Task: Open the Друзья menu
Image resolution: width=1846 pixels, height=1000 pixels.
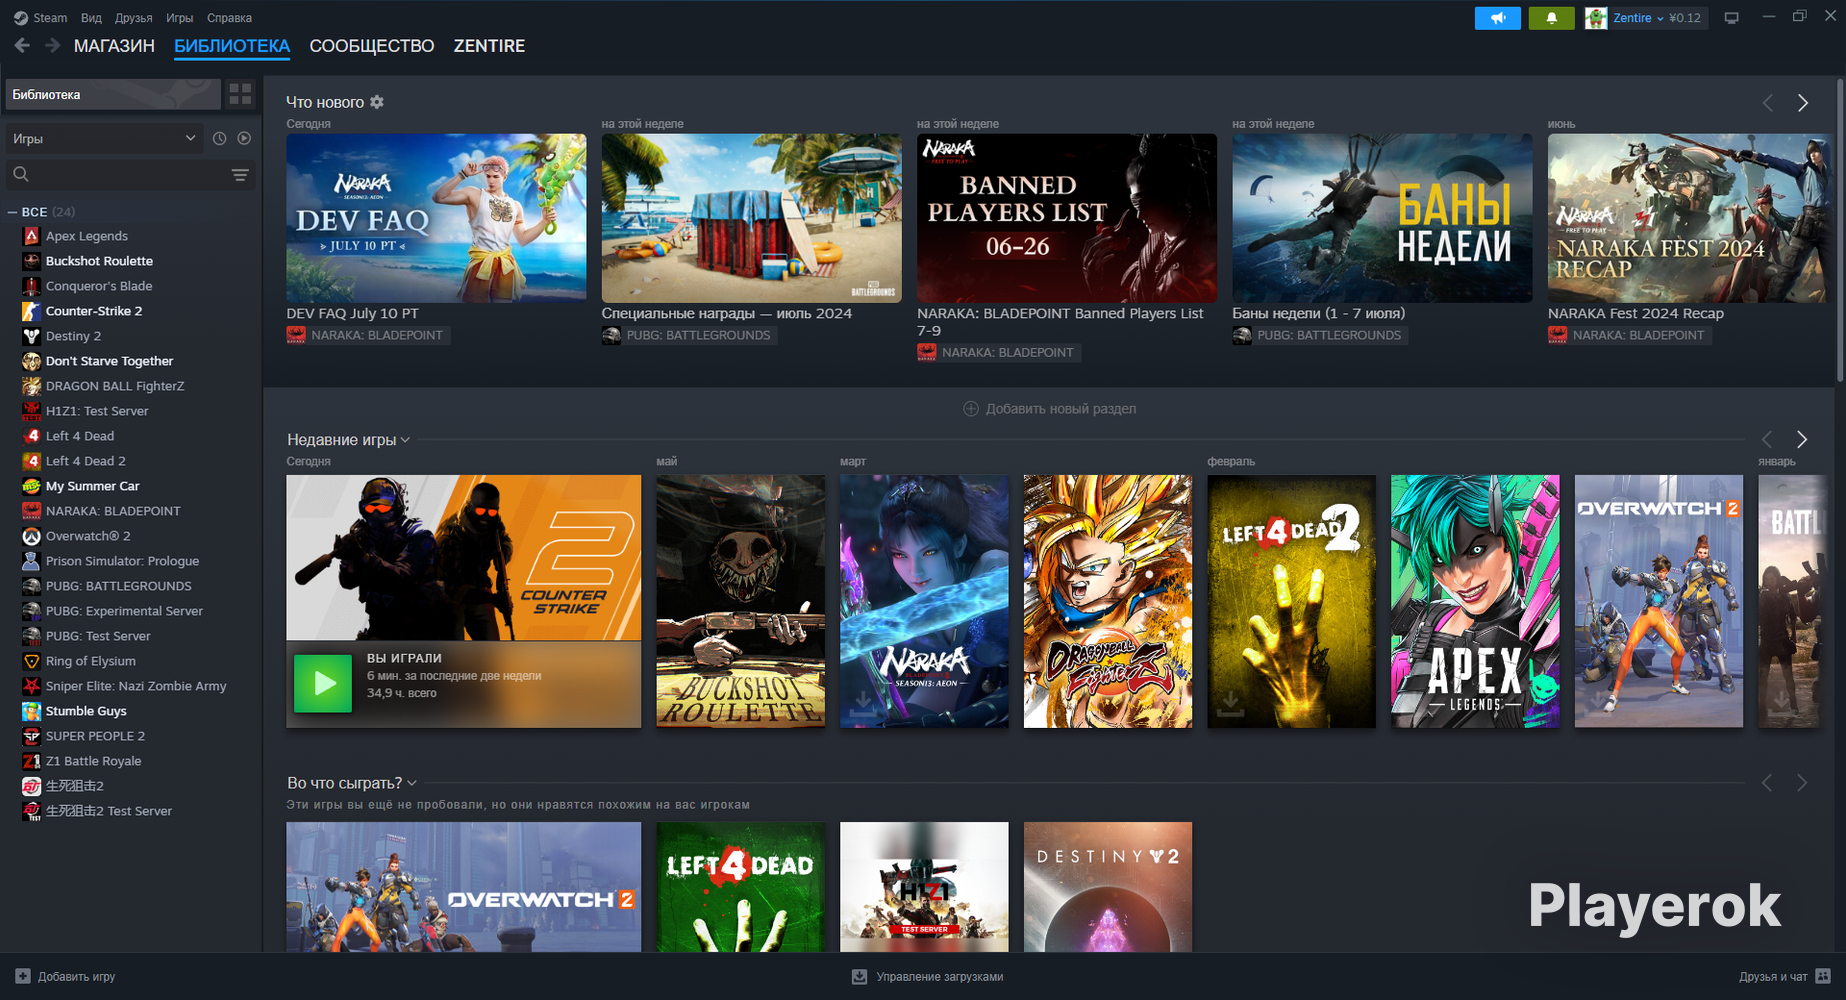Action: coord(133,18)
